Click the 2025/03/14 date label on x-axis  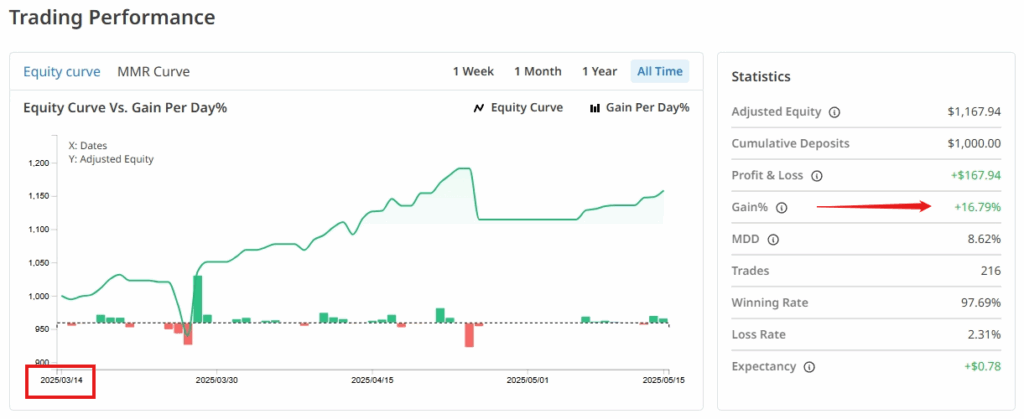click(60, 380)
